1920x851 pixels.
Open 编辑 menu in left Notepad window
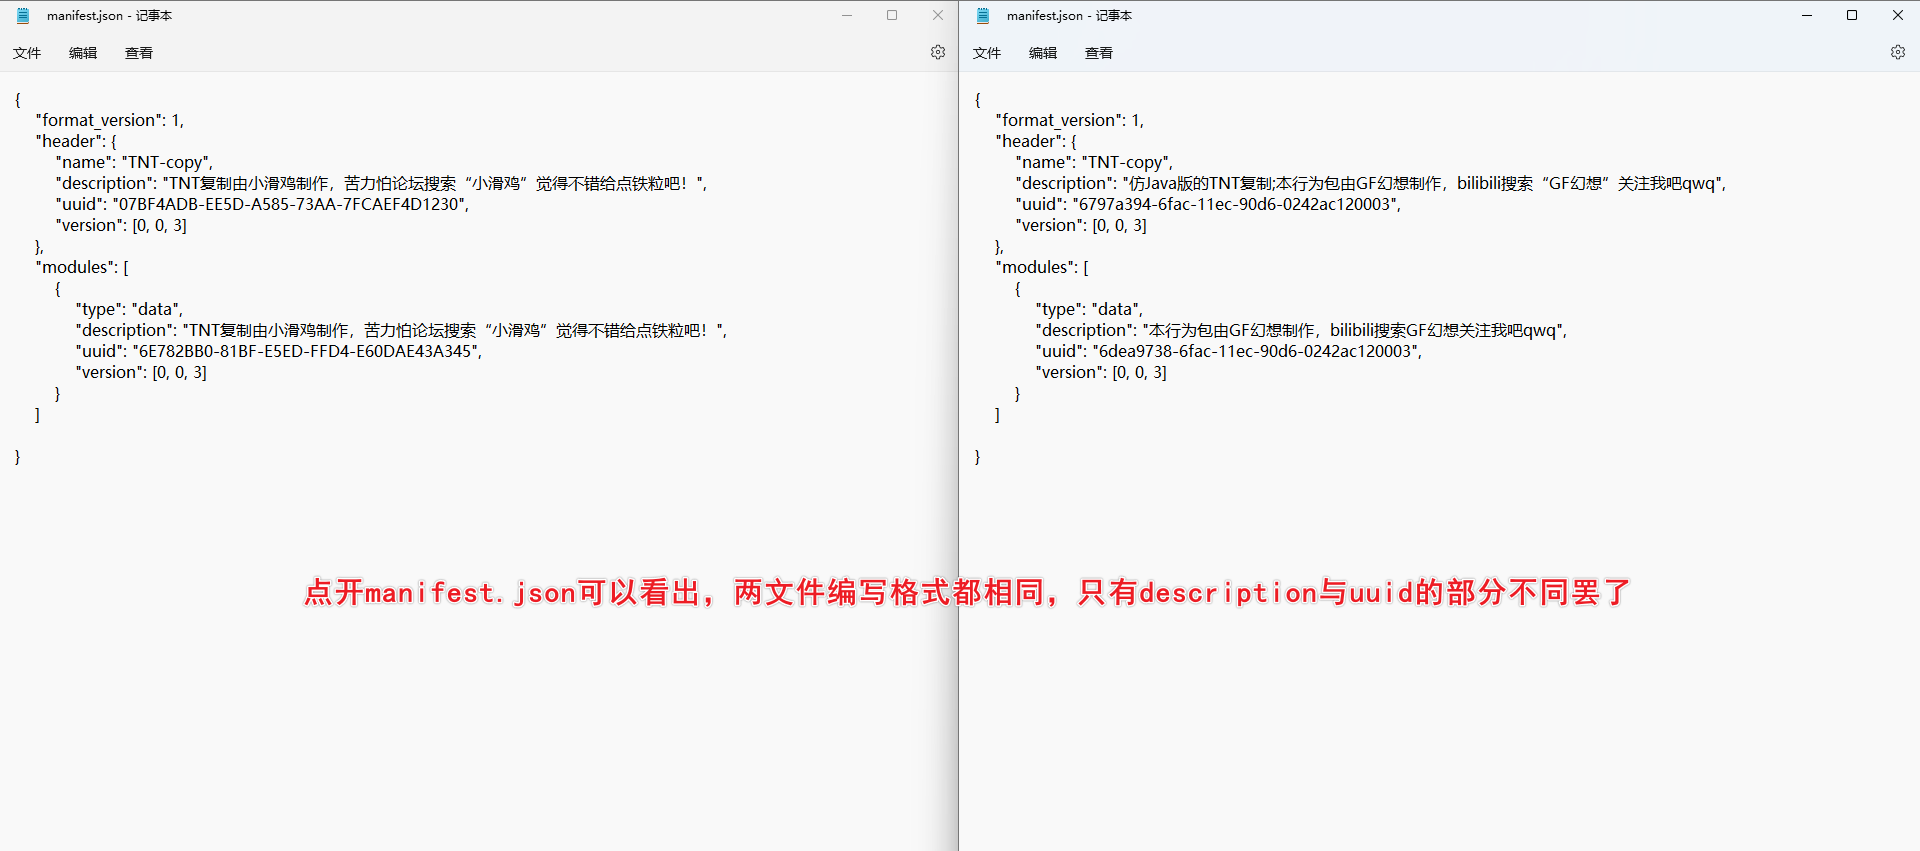(83, 53)
